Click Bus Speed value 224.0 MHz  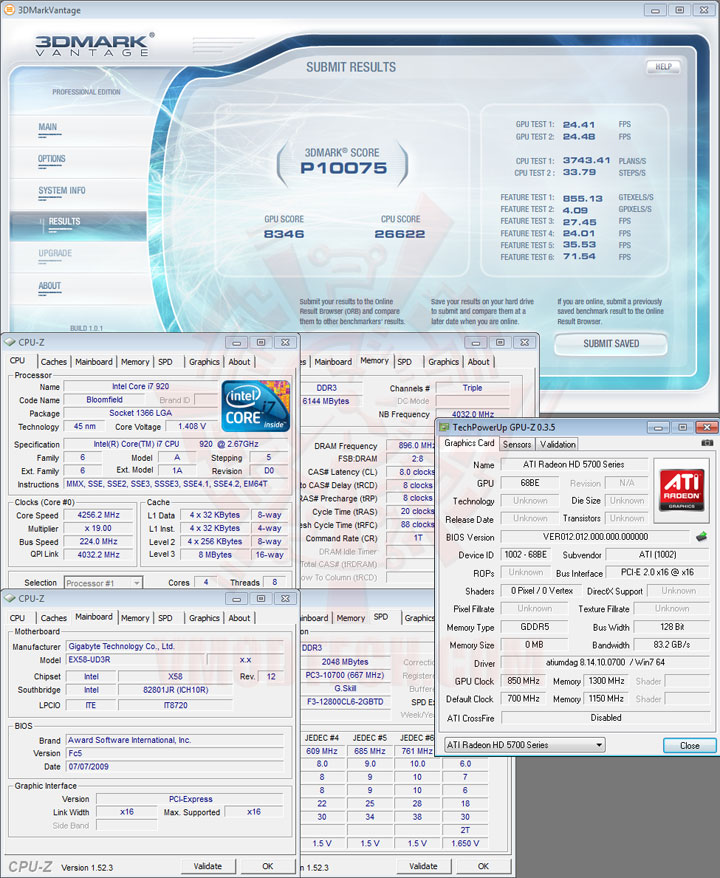click(x=99, y=542)
